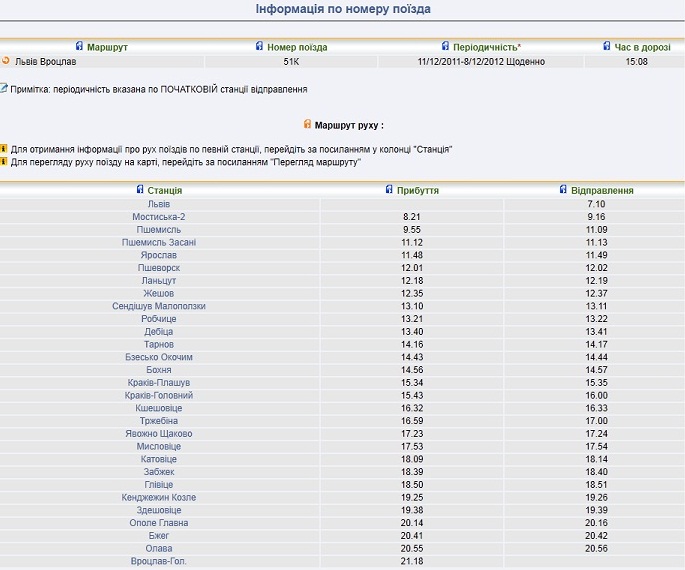Open the Ополе Главна station link
The height and width of the screenshot is (570, 685).
coord(159,523)
